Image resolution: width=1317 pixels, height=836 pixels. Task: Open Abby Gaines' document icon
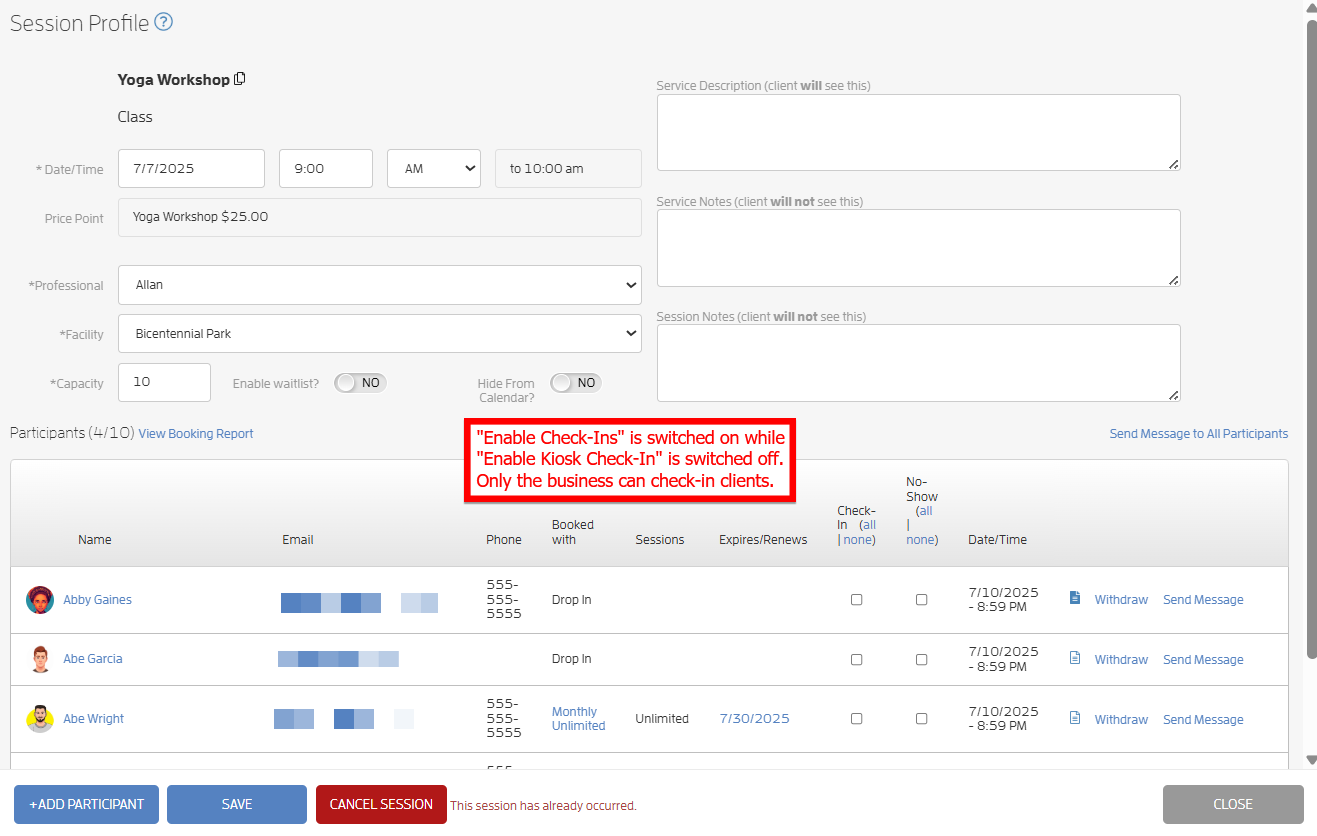pos(1075,598)
